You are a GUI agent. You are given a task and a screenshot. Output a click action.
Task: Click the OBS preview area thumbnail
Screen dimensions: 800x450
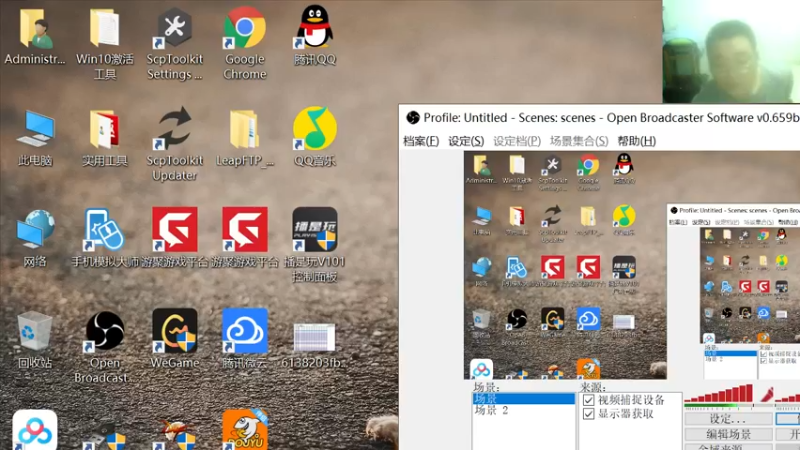click(x=632, y=265)
